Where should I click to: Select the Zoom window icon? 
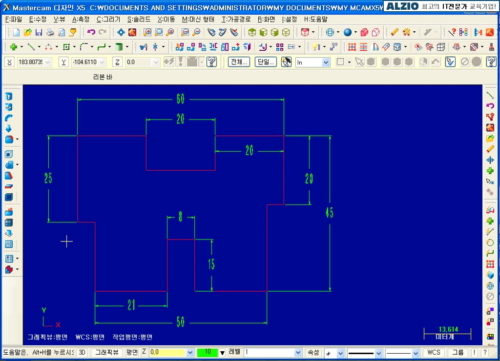pos(147,32)
